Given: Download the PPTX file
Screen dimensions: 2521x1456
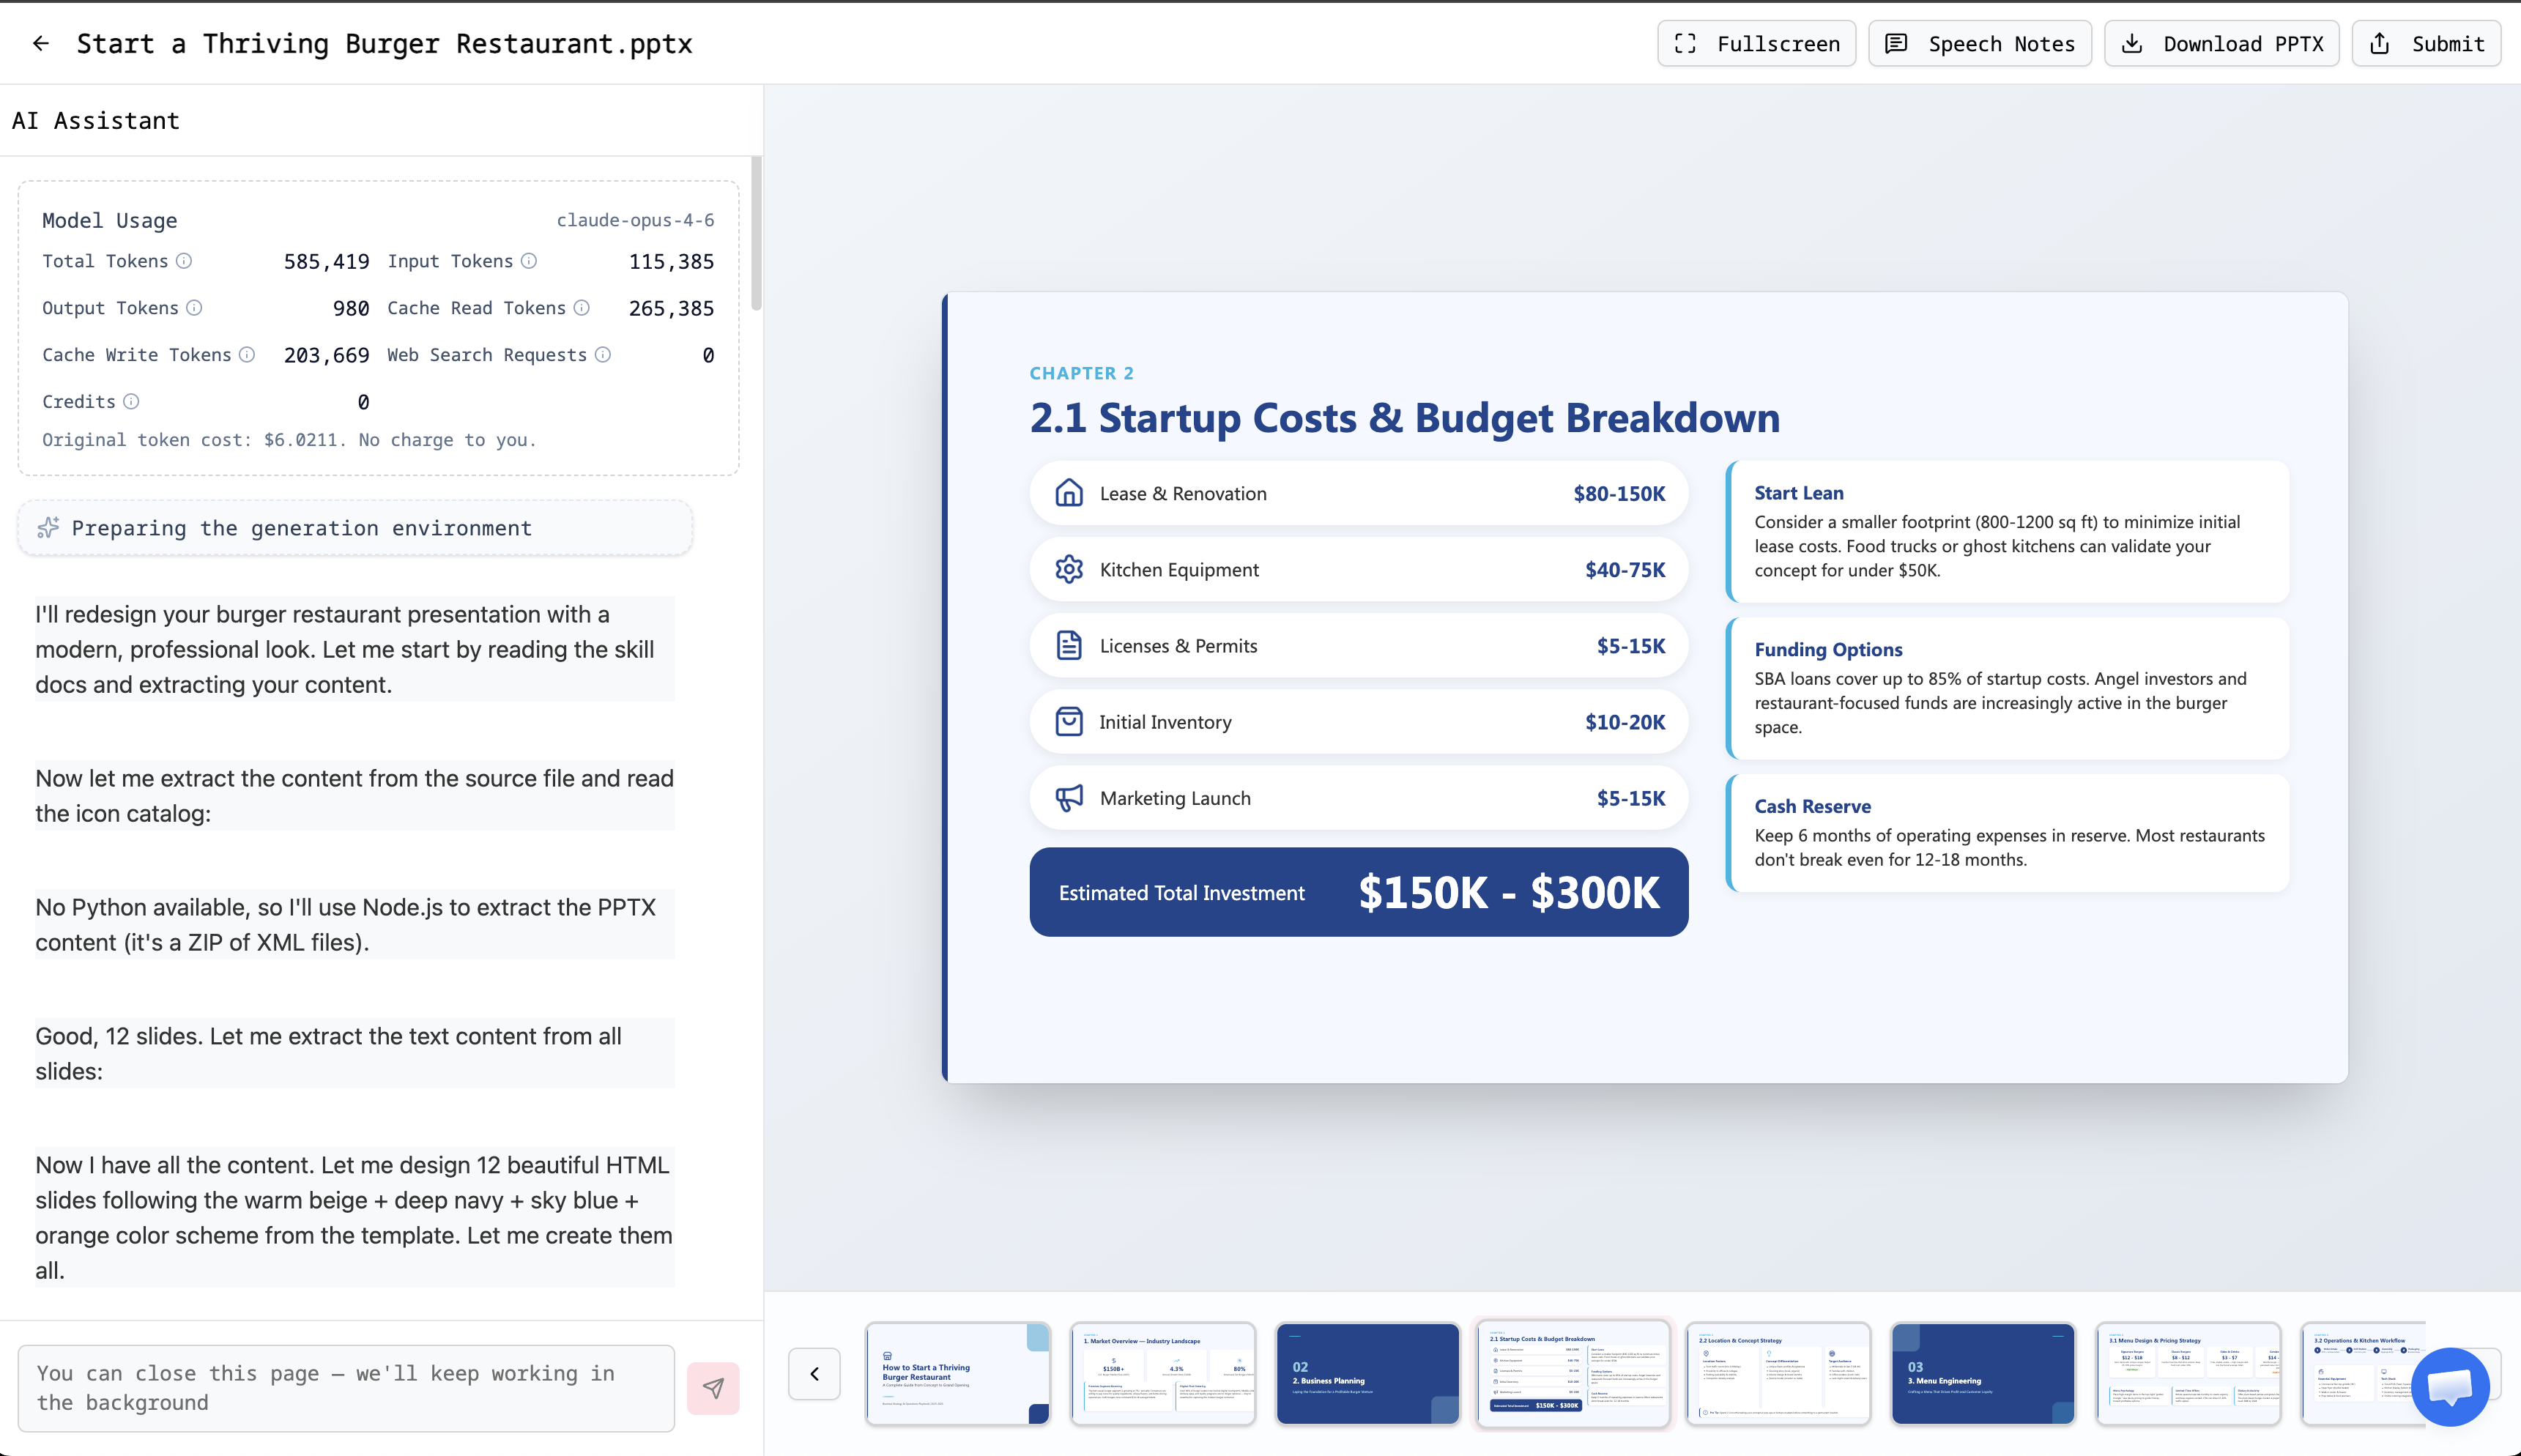Looking at the screenshot, I should coord(2222,43).
